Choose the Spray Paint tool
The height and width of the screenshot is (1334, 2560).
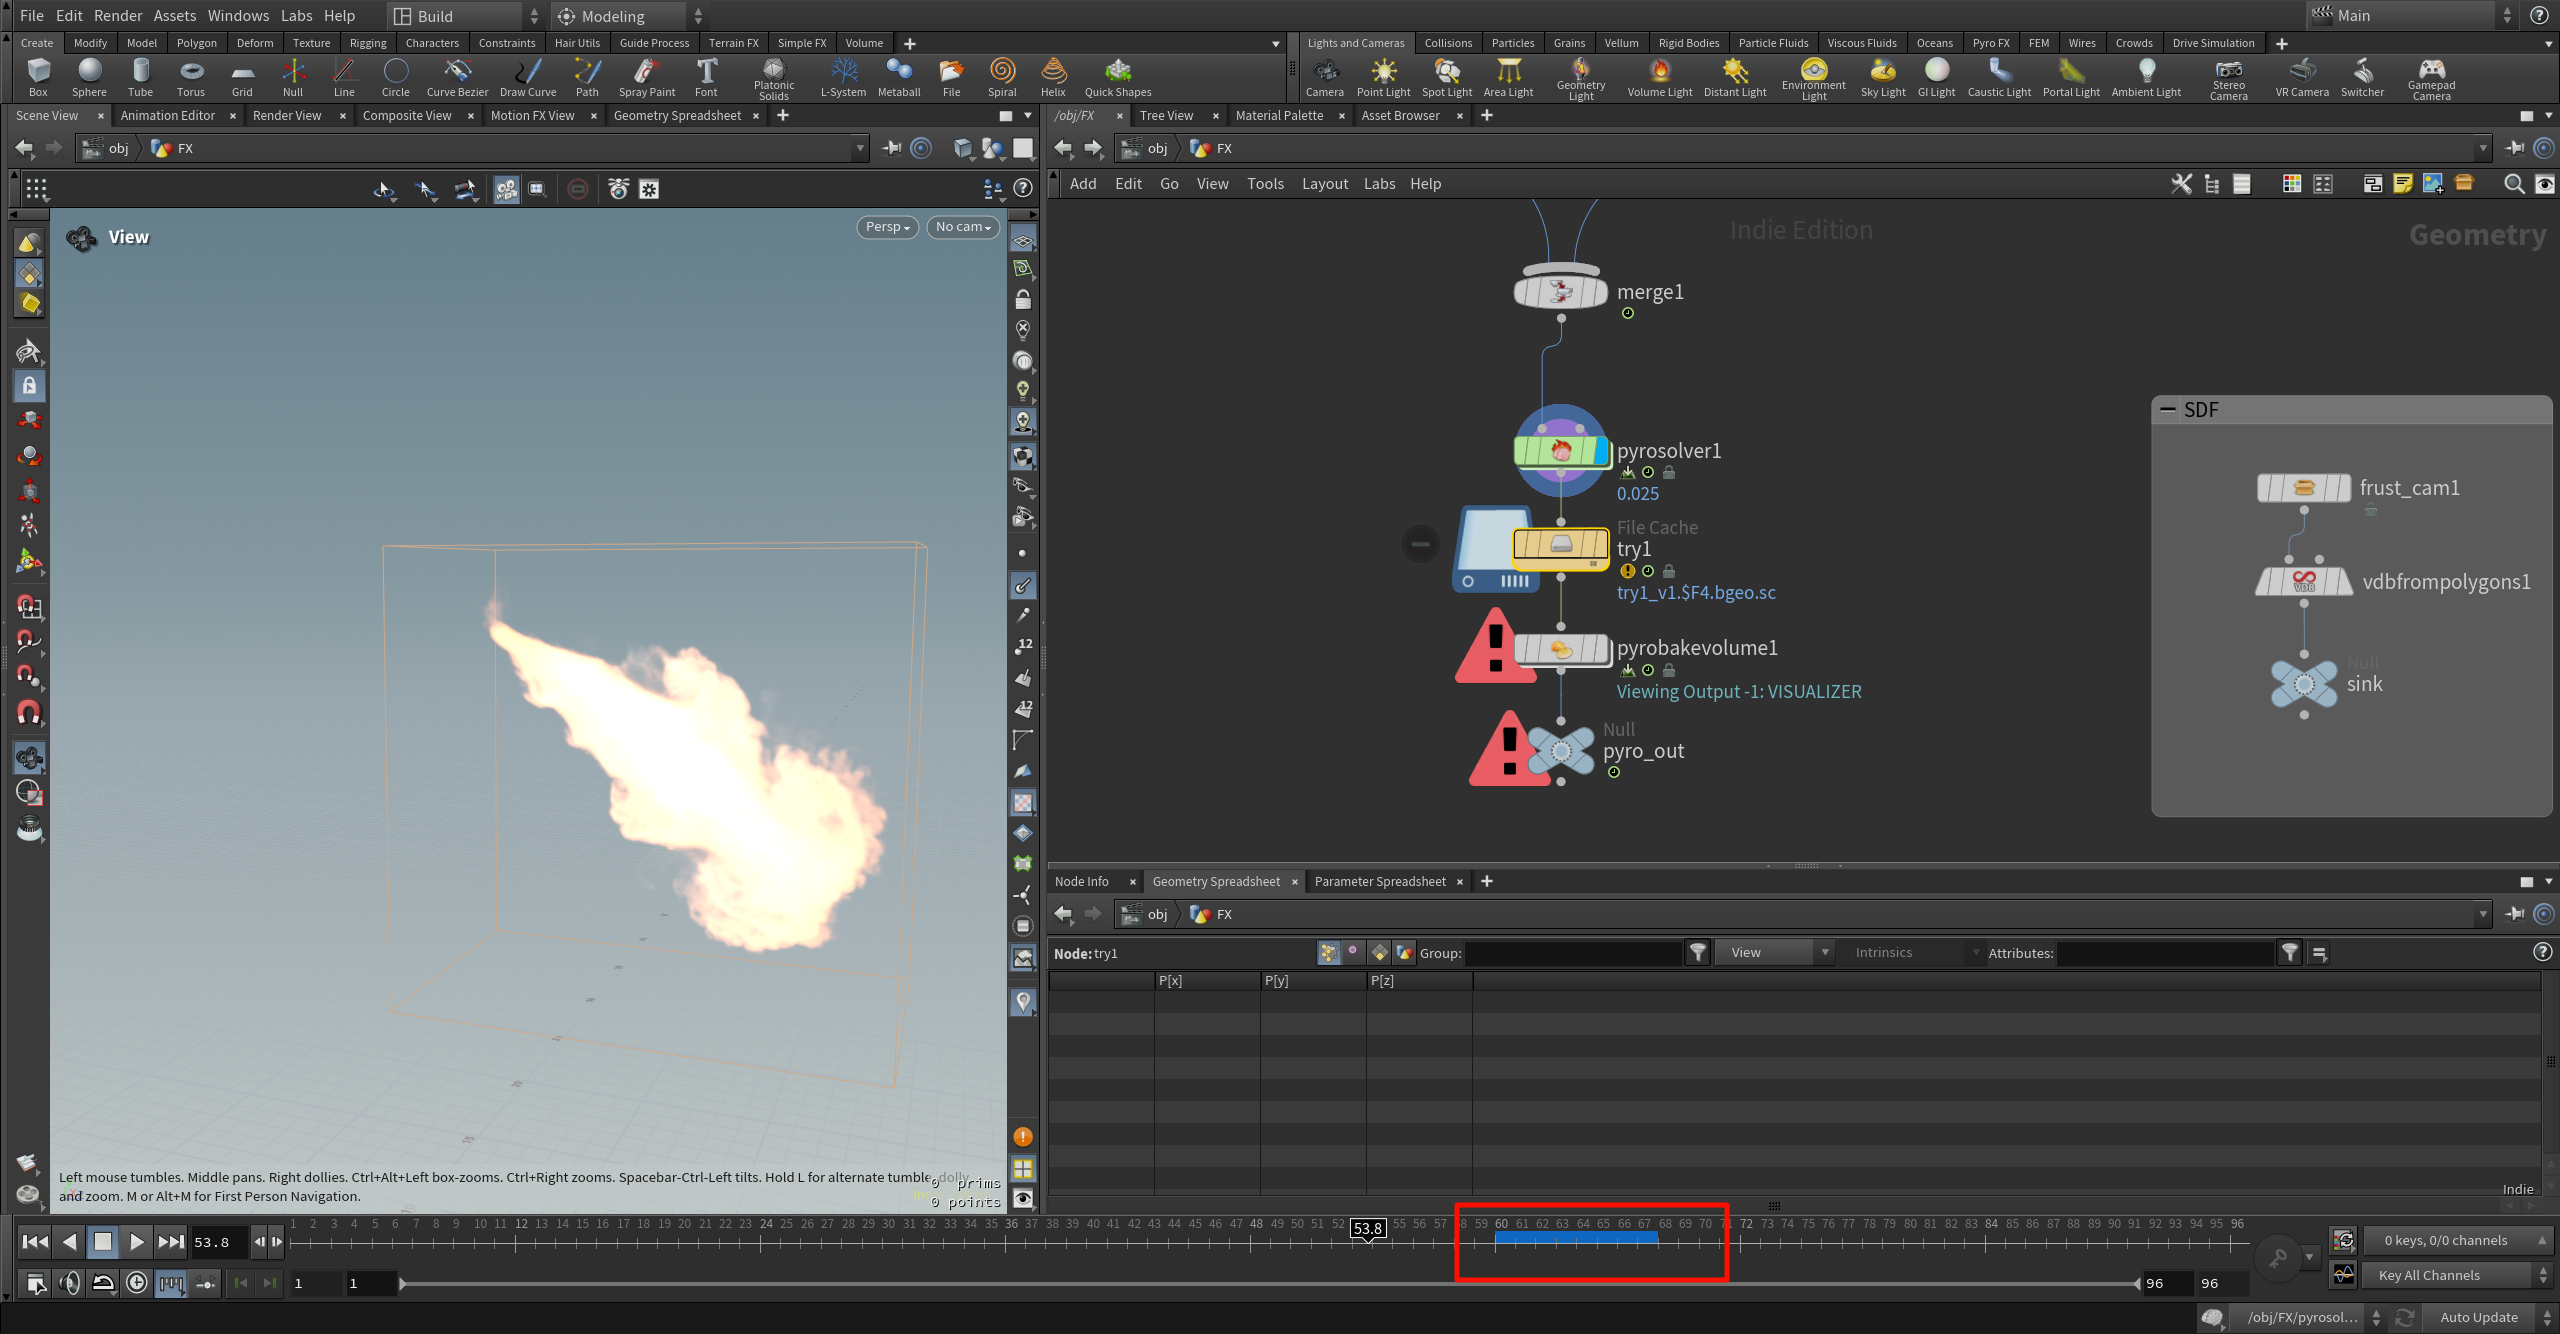coord(647,77)
